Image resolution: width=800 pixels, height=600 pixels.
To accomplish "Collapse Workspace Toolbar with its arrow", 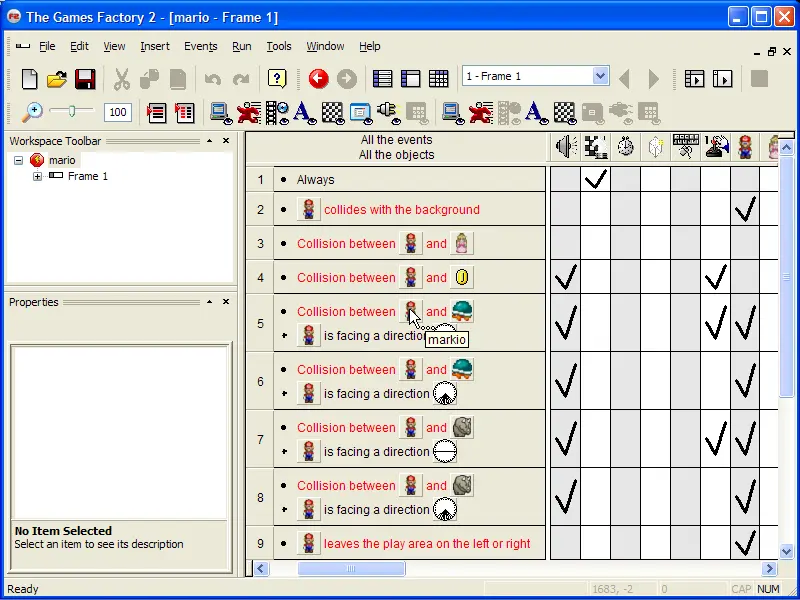I will point(210,141).
